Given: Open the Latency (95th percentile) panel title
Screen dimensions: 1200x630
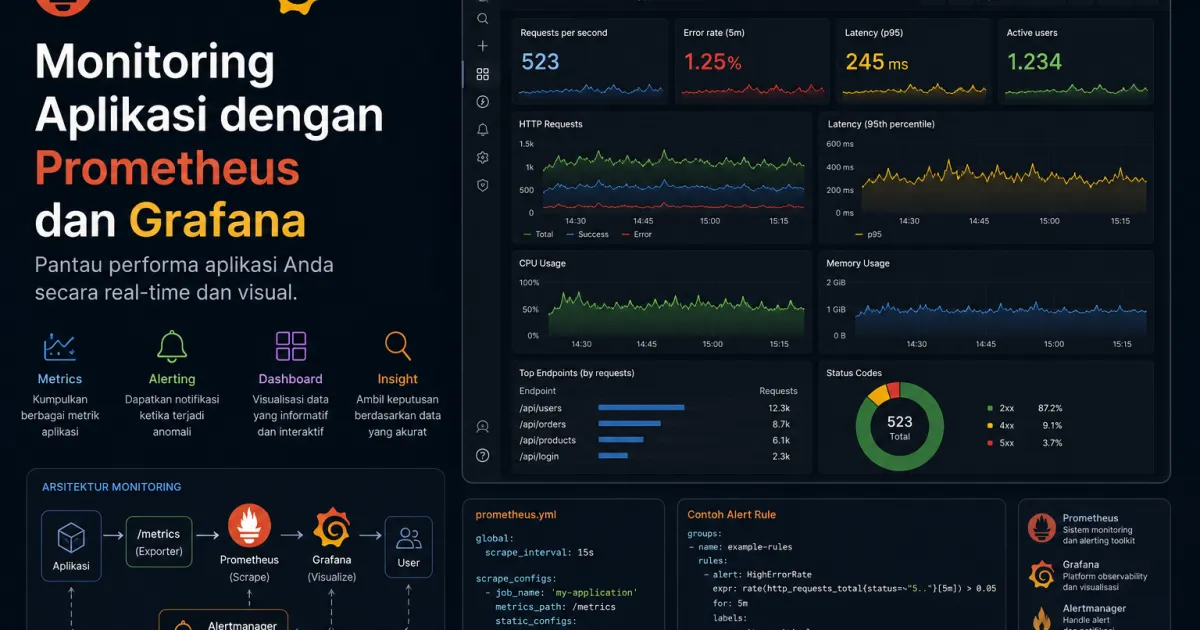Looking at the screenshot, I should 881,124.
